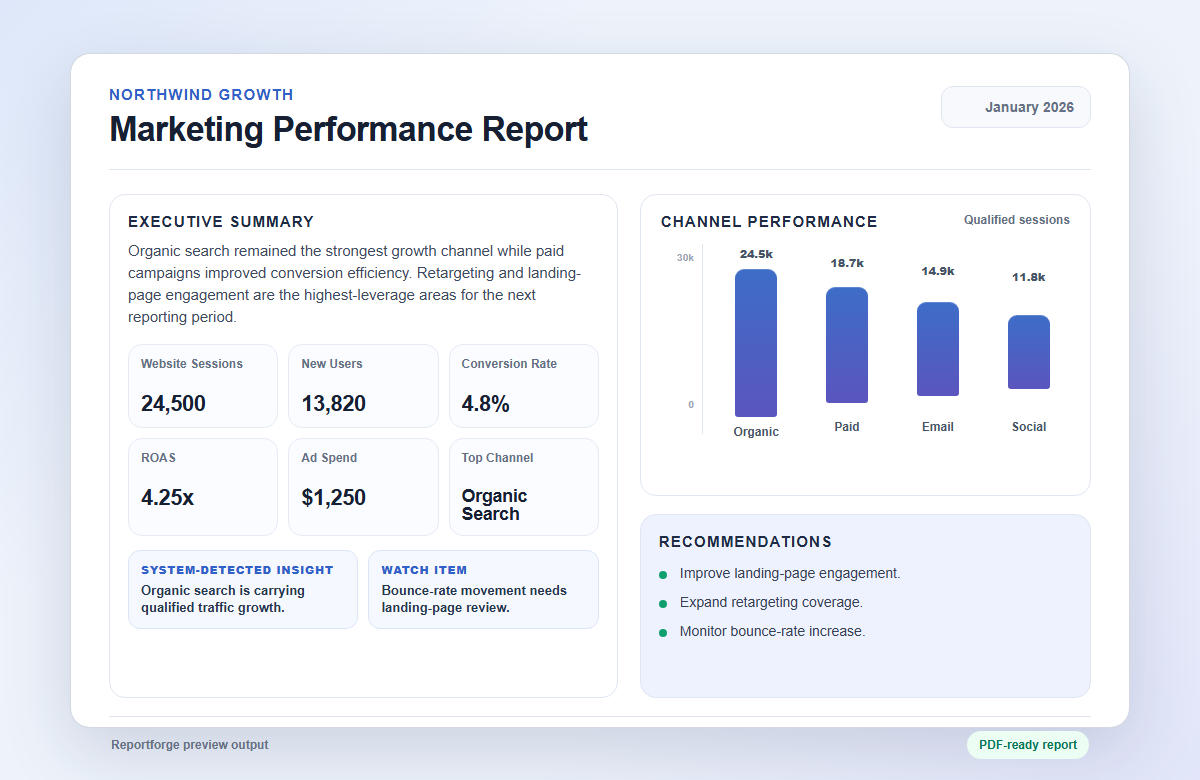Click the 18.7k value label
The image size is (1200, 780).
847,263
